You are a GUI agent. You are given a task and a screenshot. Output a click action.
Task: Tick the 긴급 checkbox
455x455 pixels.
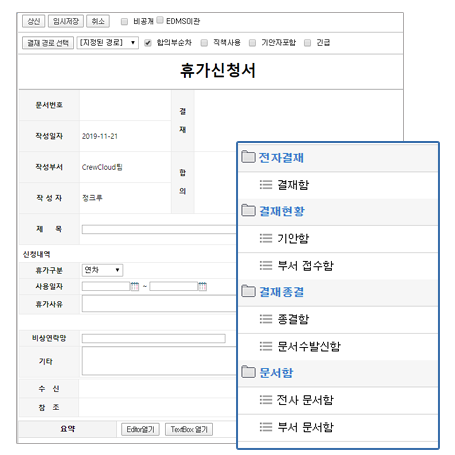coord(308,43)
